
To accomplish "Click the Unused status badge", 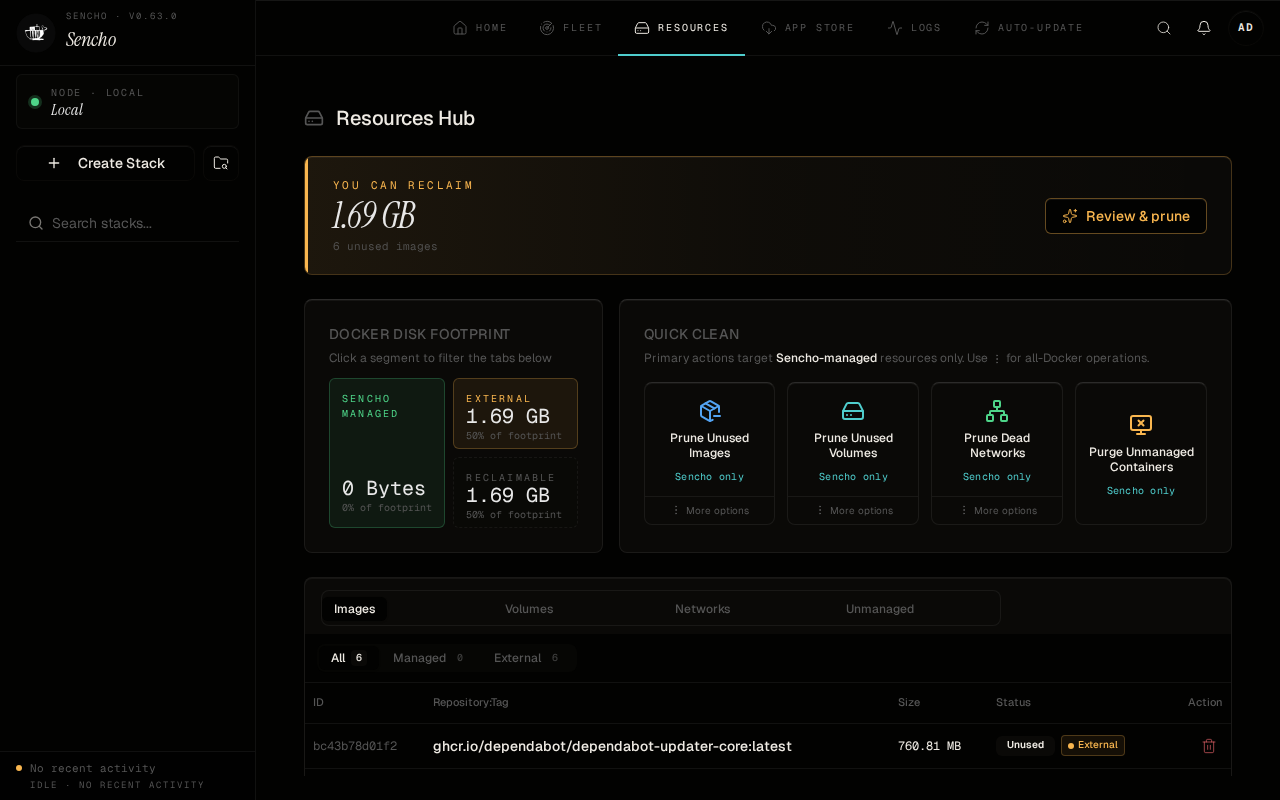I will pos(1025,745).
